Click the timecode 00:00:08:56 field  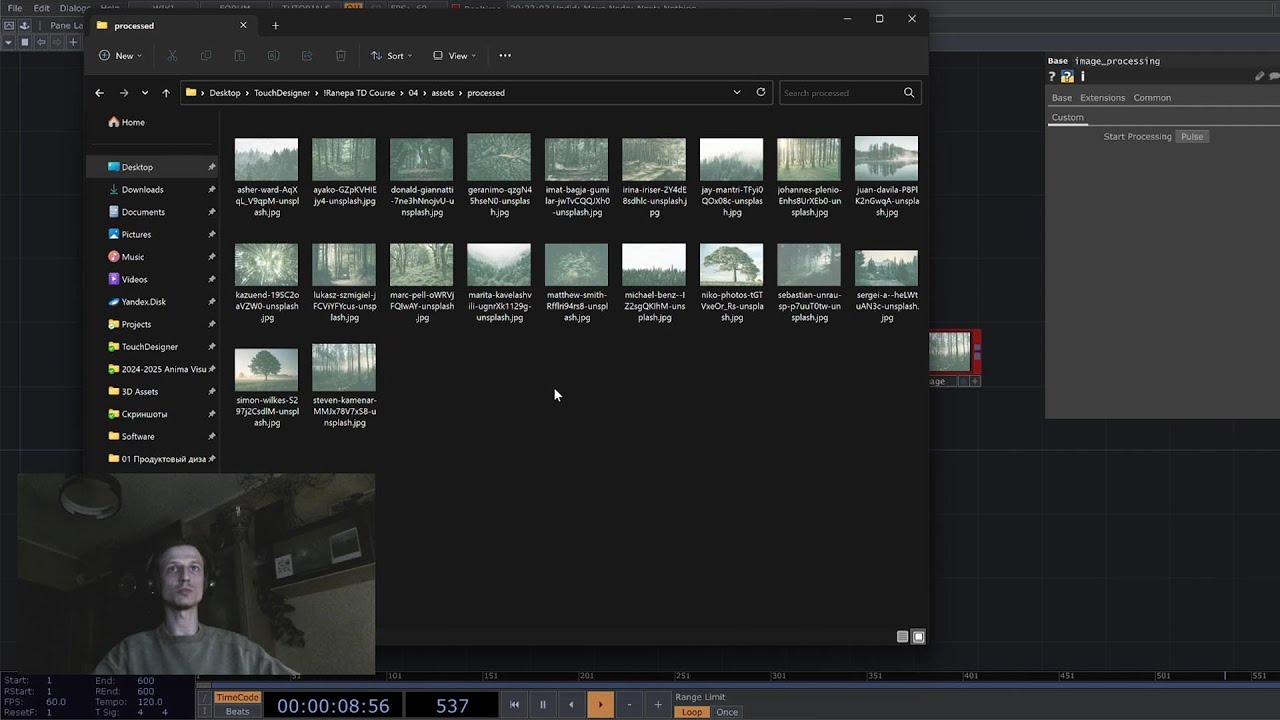click(x=333, y=706)
